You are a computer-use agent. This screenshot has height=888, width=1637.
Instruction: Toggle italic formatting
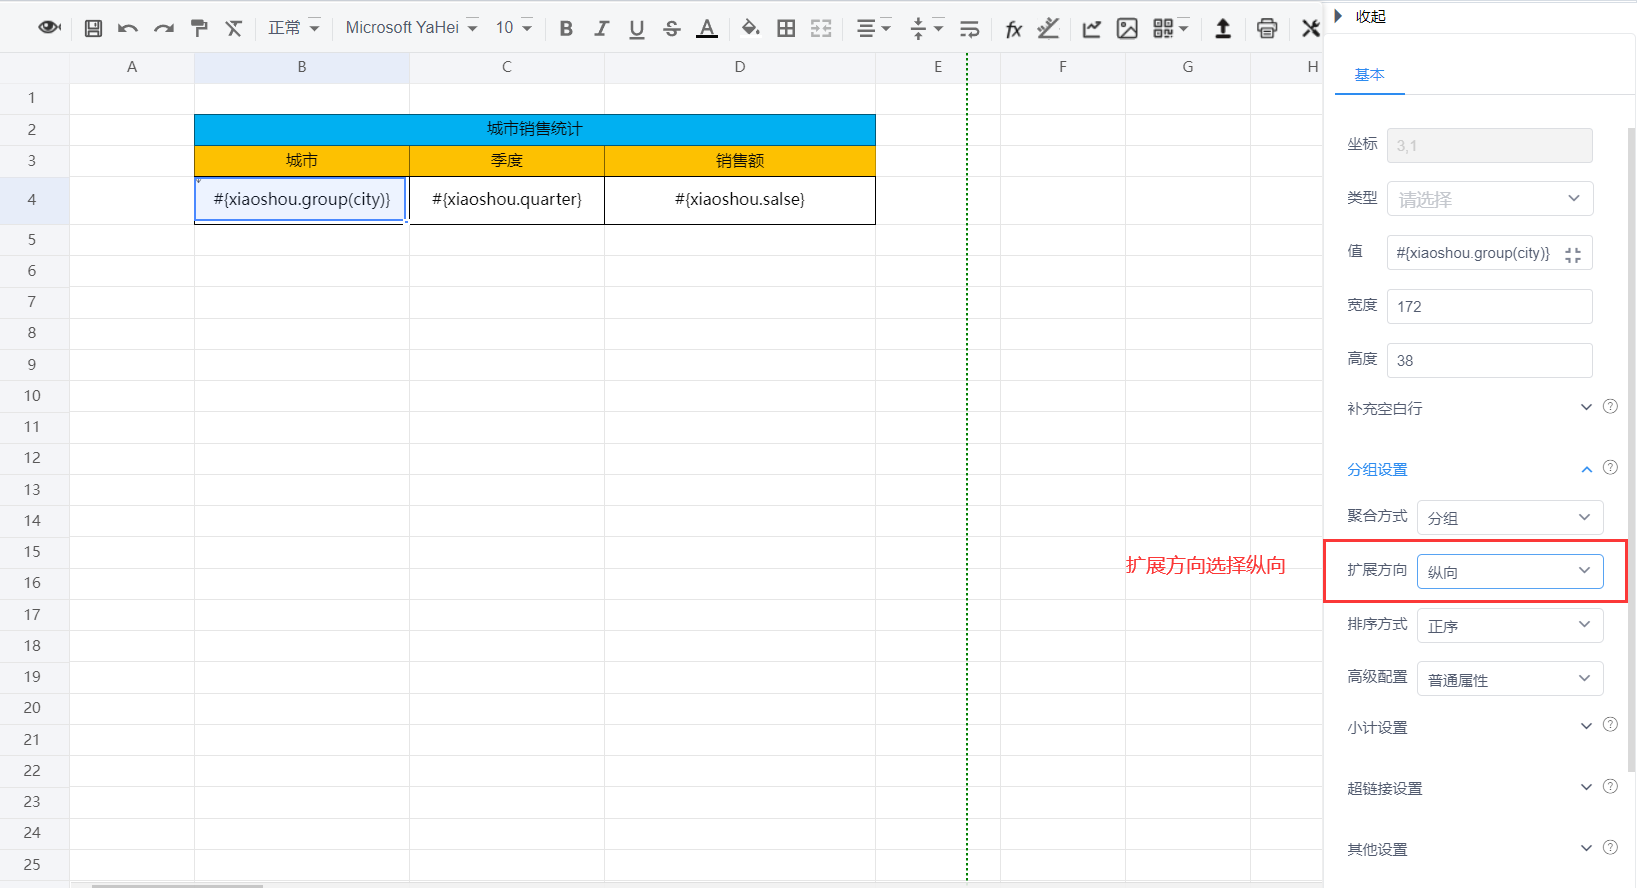(601, 28)
